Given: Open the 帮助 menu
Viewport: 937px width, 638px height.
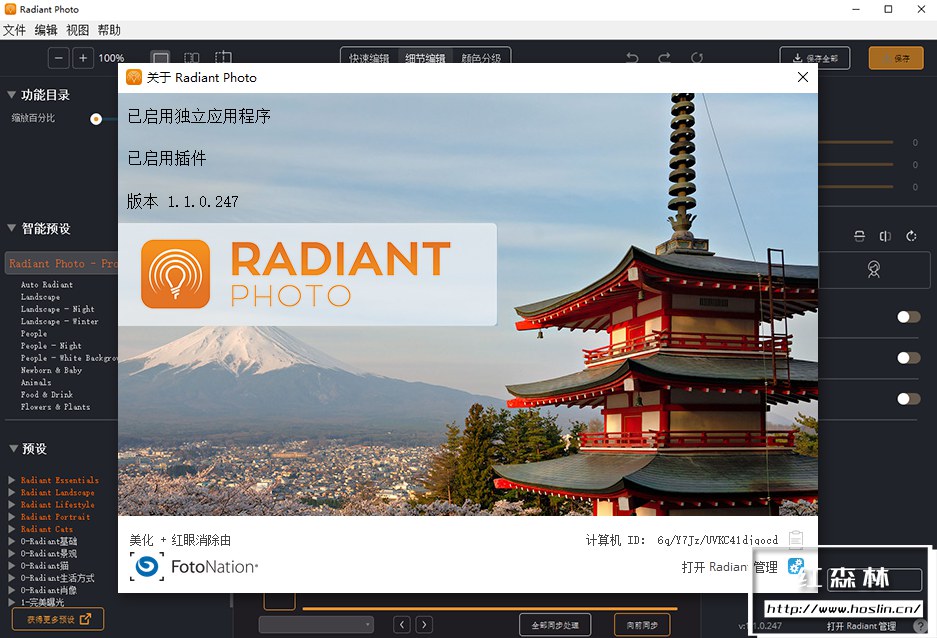Looking at the screenshot, I should pyautogui.click(x=109, y=30).
